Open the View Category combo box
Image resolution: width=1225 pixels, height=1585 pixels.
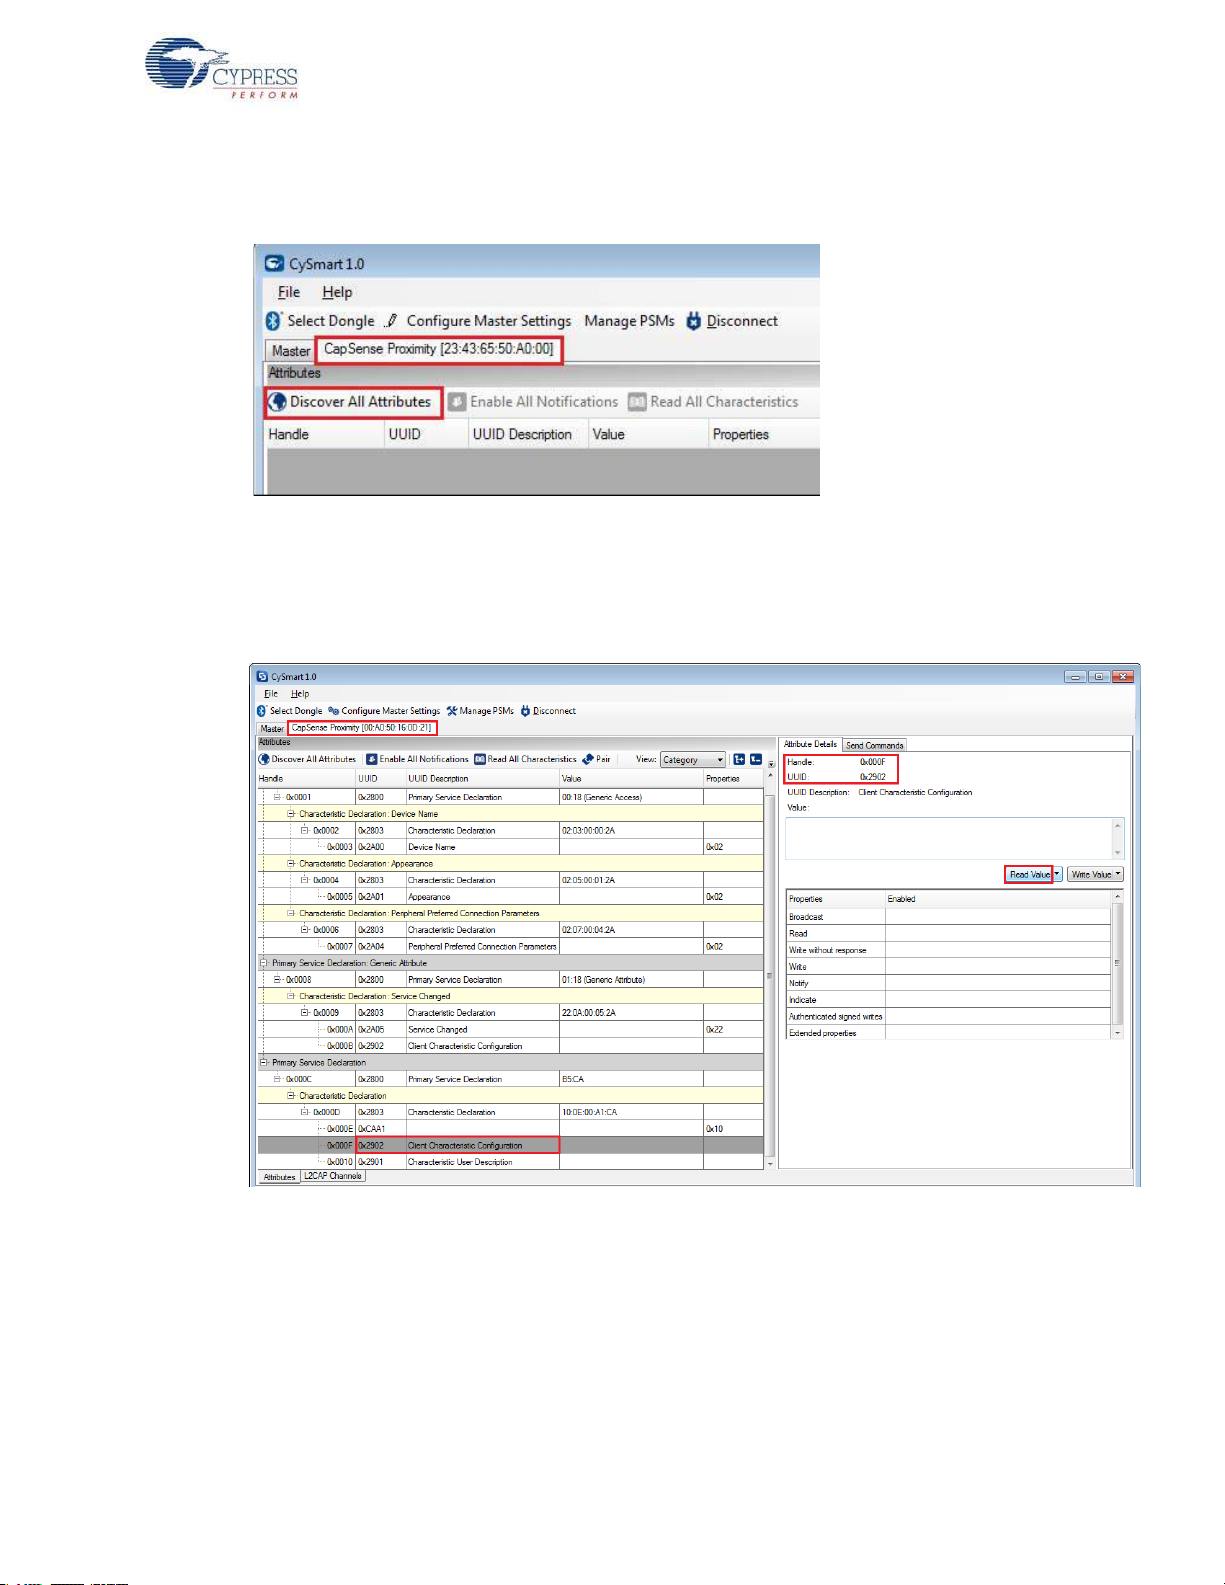coord(693,760)
